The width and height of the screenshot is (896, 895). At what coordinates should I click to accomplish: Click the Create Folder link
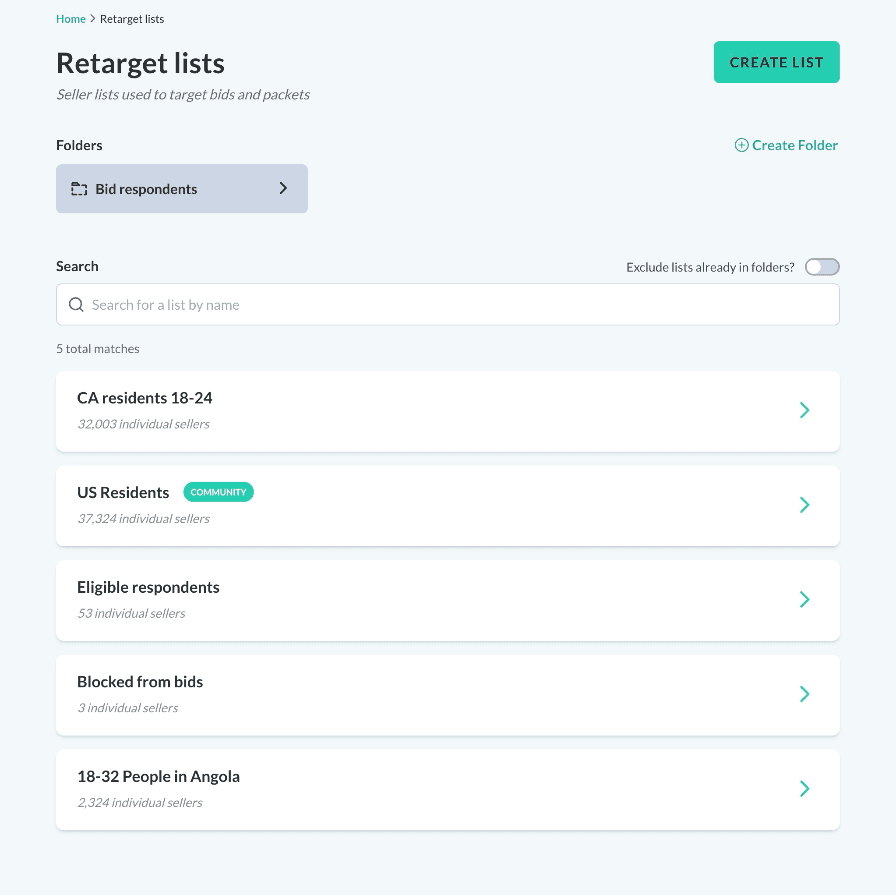tap(794, 145)
